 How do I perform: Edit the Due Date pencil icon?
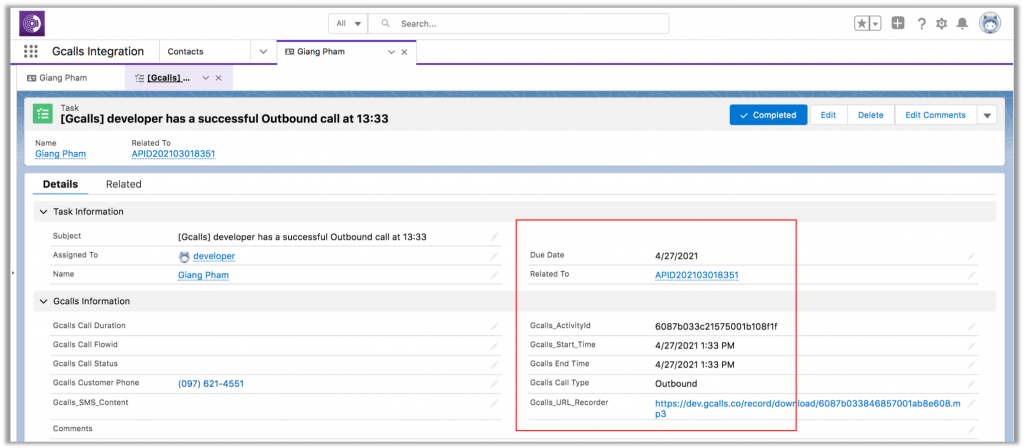tap(972, 257)
